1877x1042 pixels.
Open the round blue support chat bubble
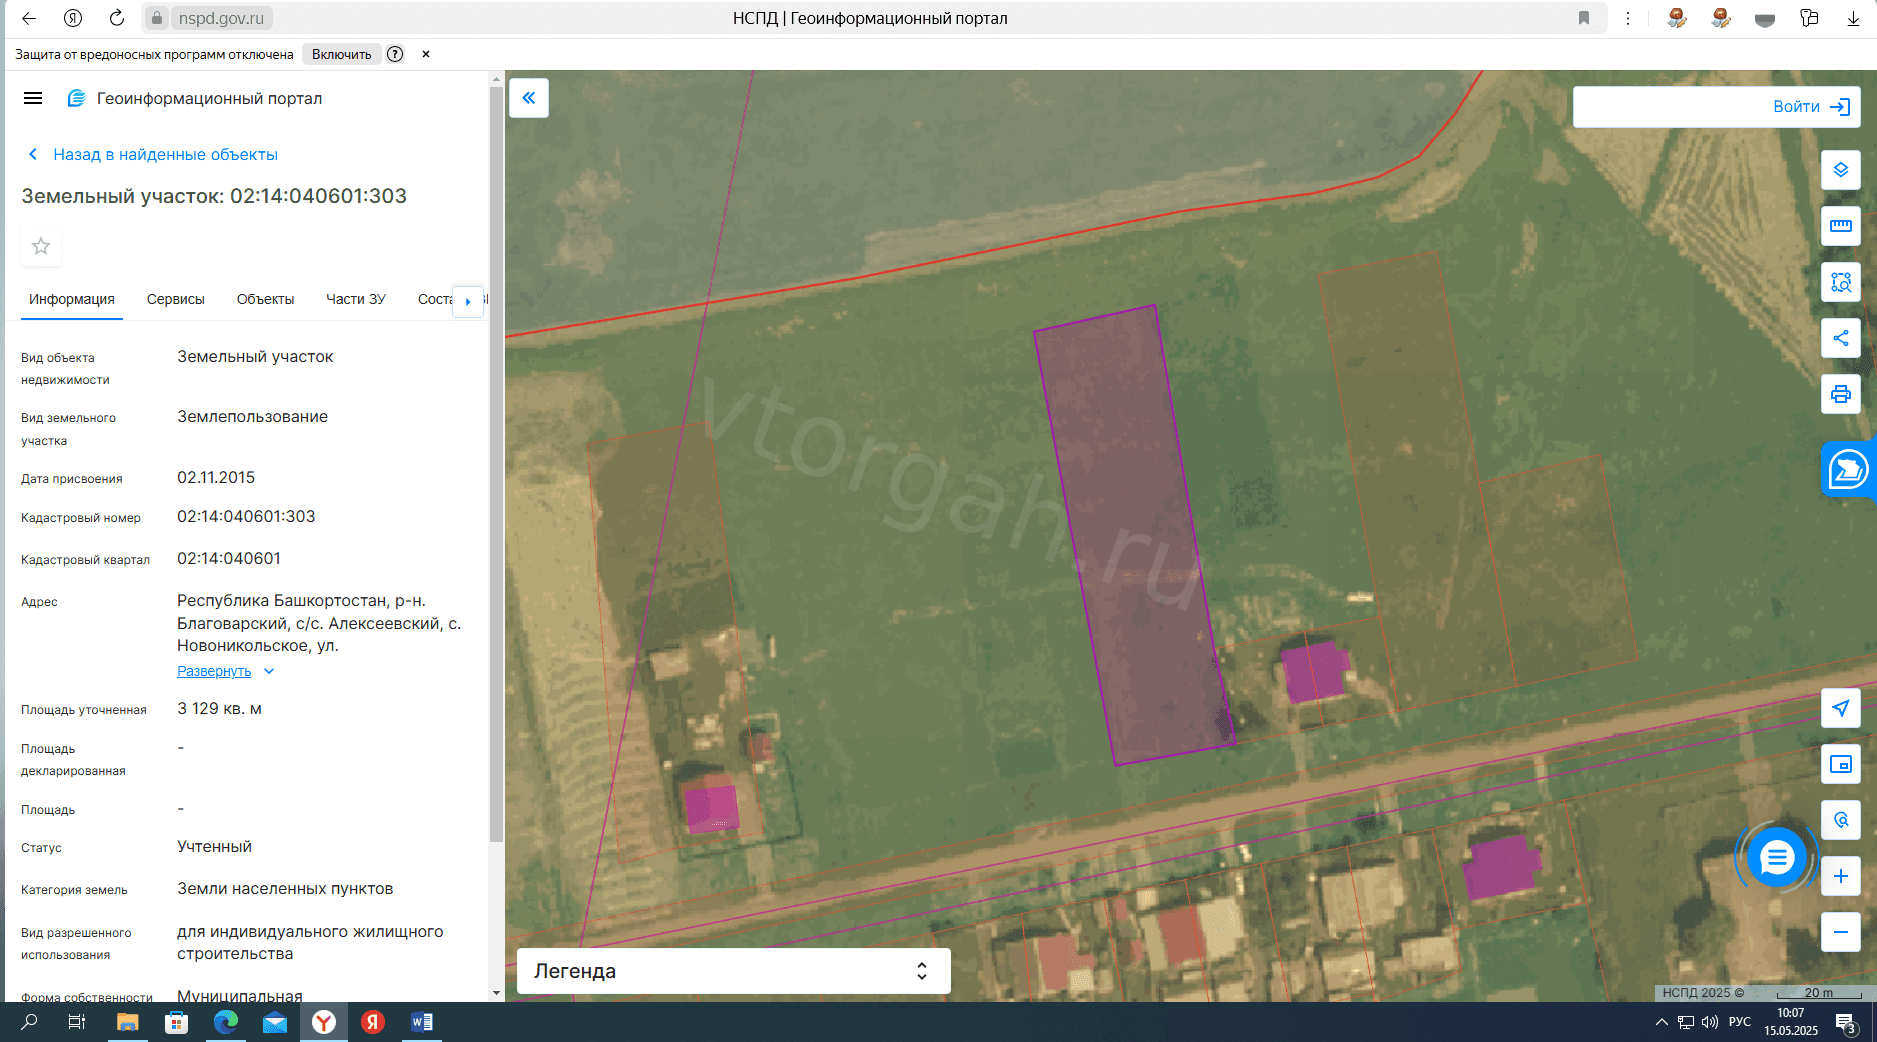pyautogui.click(x=1777, y=857)
